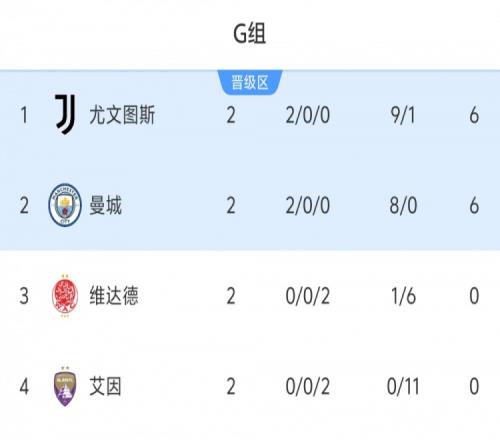Select rank number 1 row
This screenshot has height=440, width=500.
pyautogui.click(x=250, y=115)
